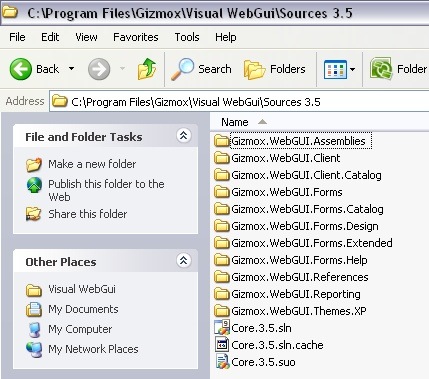
Task: Open the Back history dropdown arrow
Action: [x=71, y=69]
